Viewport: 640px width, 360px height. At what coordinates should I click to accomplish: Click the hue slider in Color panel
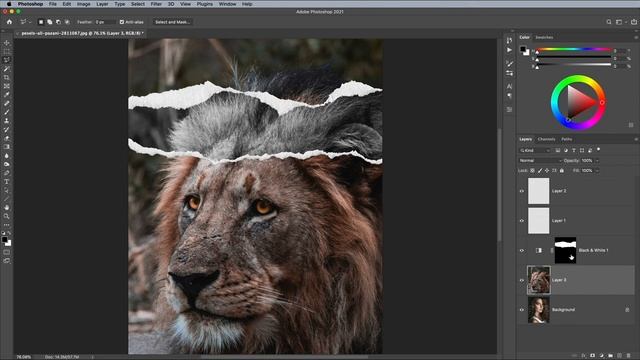pyautogui.click(x=573, y=49)
